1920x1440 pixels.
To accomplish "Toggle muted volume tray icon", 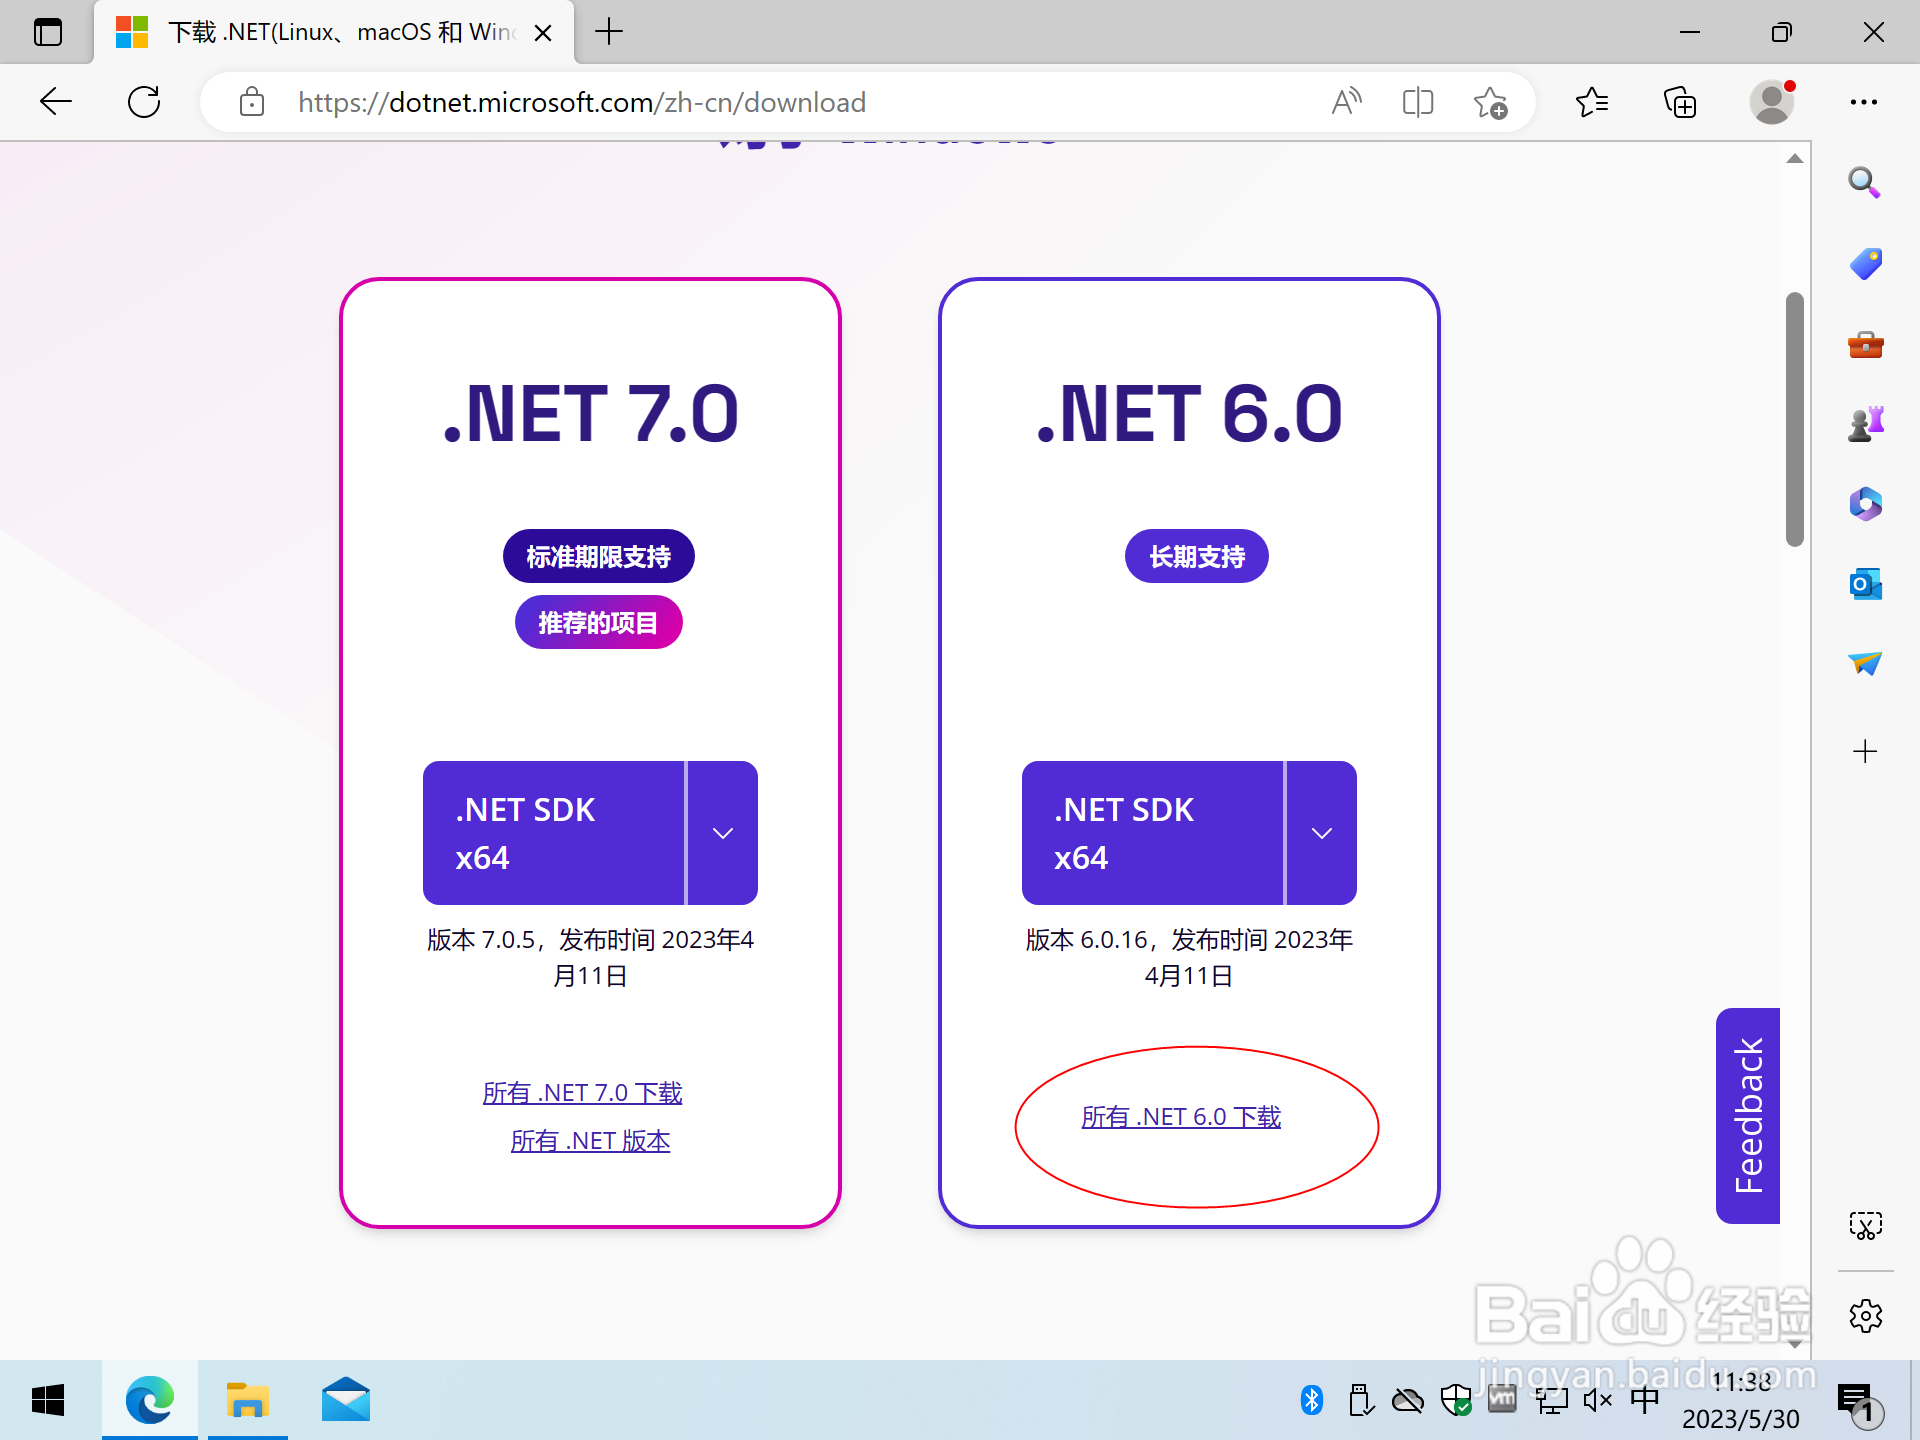I will click(x=1598, y=1400).
